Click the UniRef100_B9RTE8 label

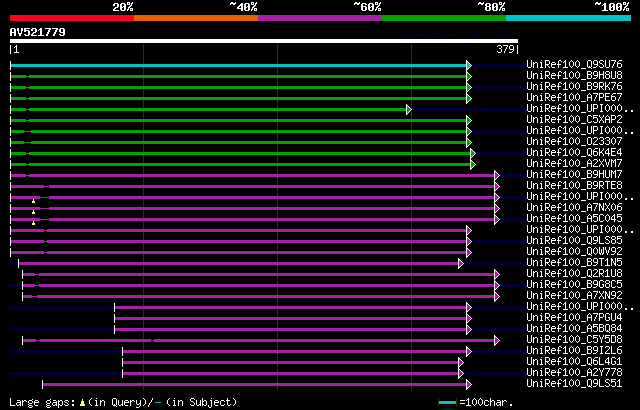point(574,185)
